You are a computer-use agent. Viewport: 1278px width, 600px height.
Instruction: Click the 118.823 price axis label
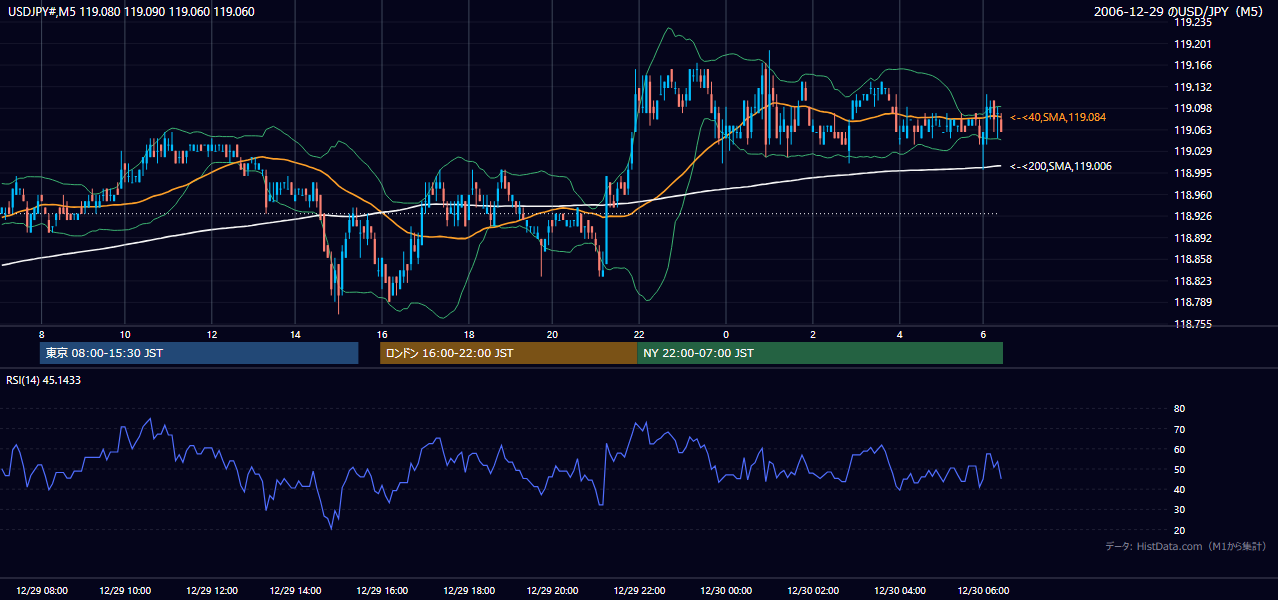click(x=1193, y=281)
